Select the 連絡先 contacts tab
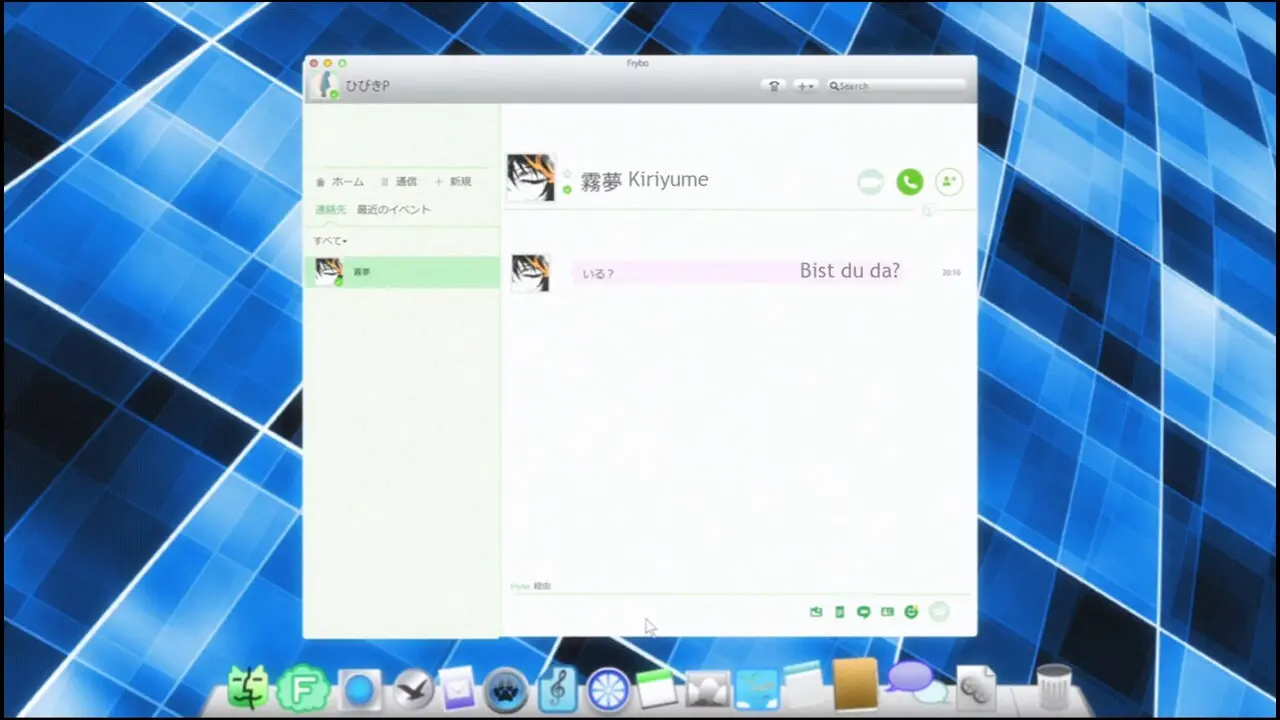Image resolution: width=1280 pixels, height=720 pixels. [x=330, y=210]
